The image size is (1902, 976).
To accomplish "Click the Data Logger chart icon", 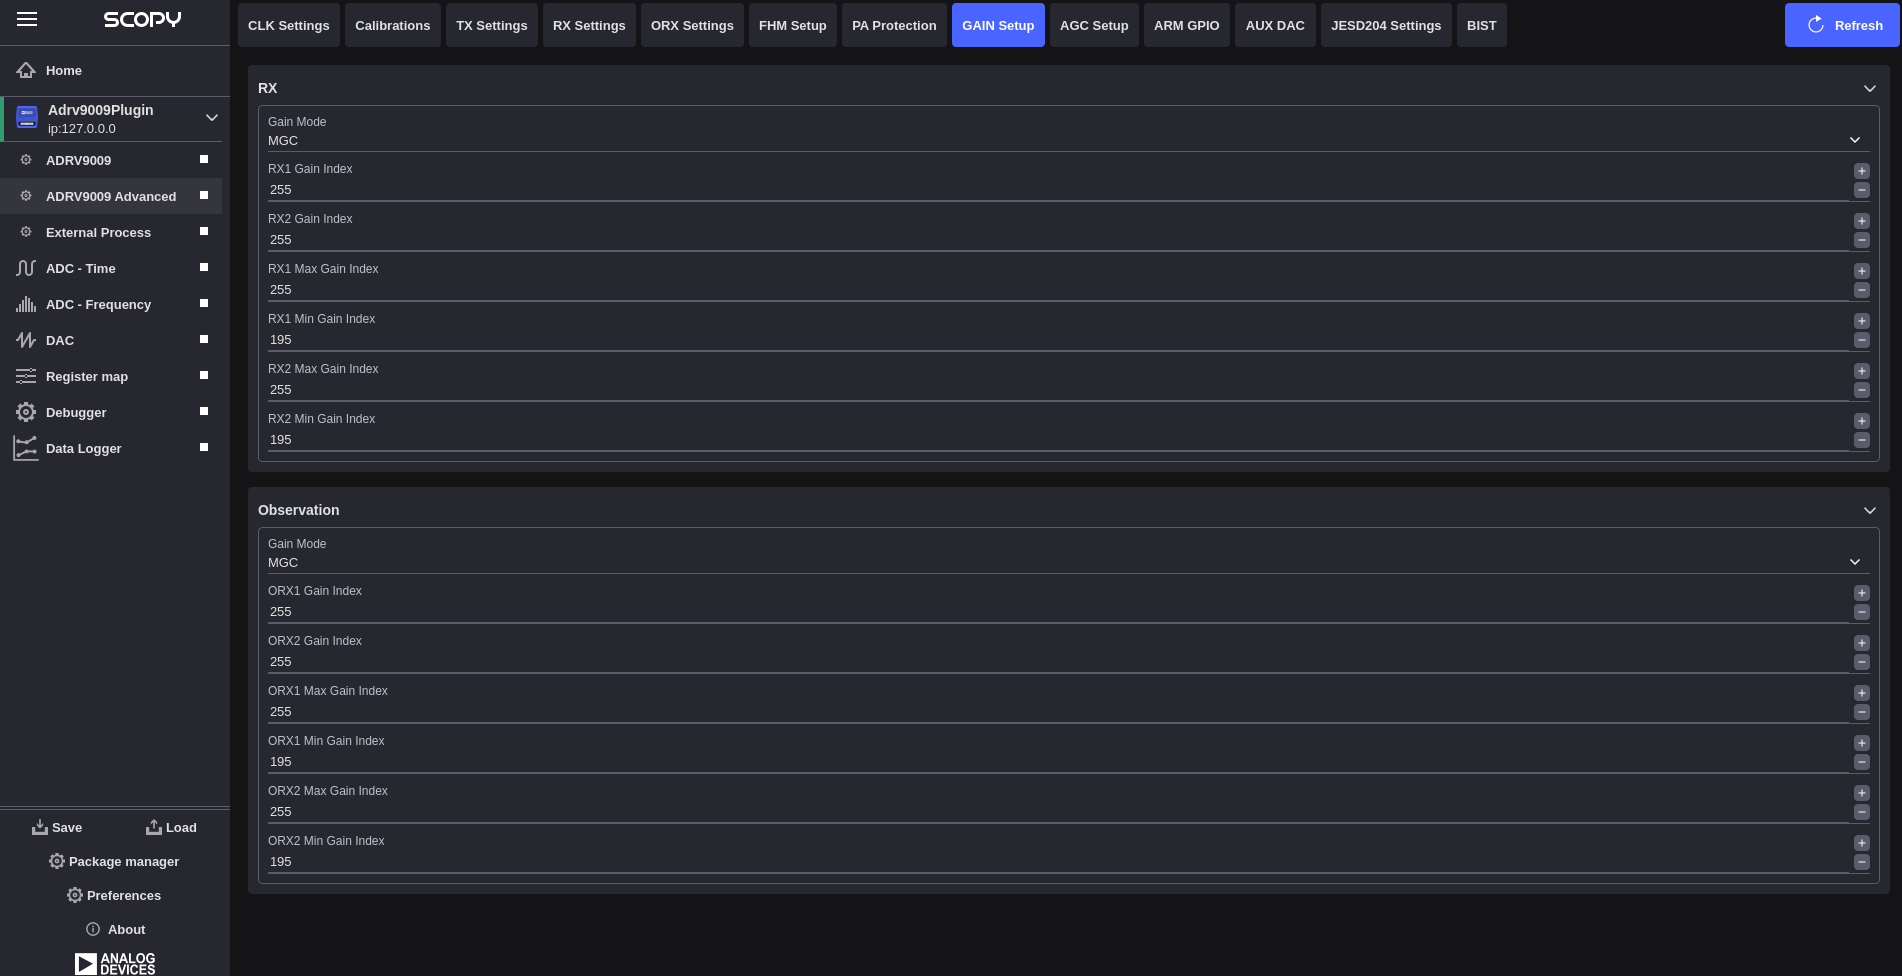I will pos(26,448).
